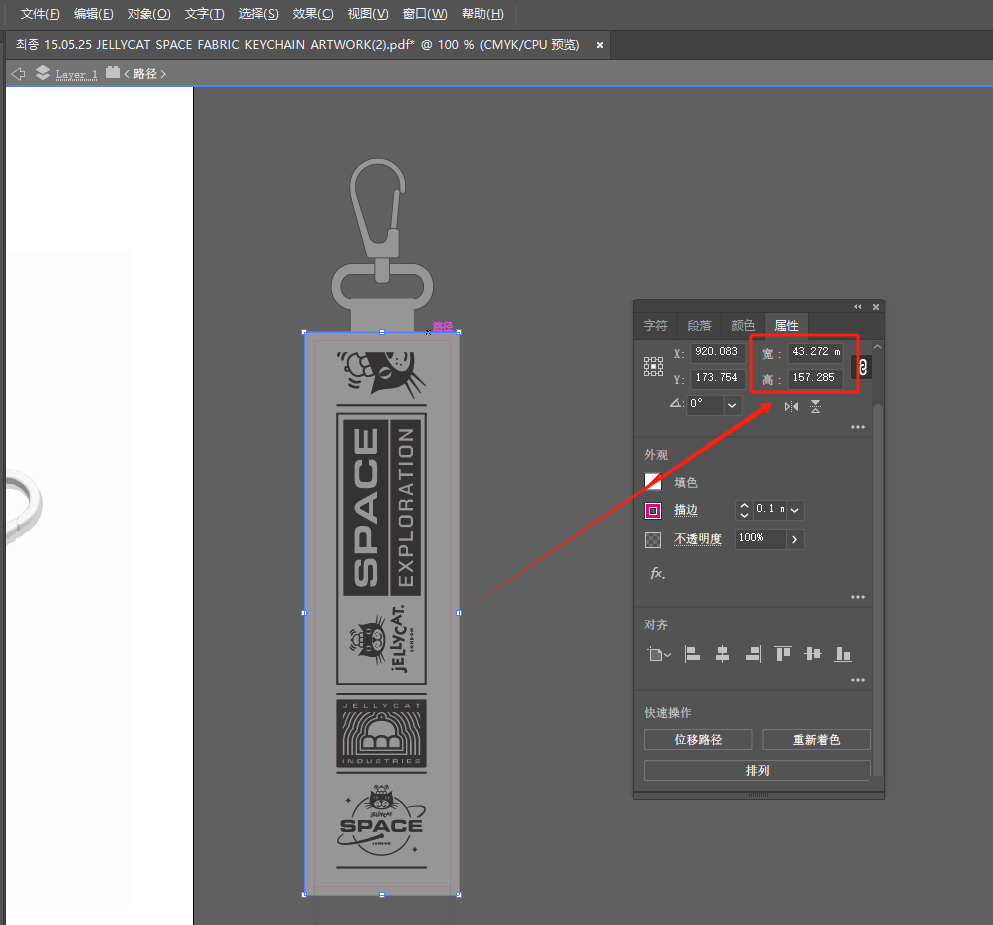Open the align to artboard dropdown
The width and height of the screenshot is (993, 925).
(x=659, y=654)
